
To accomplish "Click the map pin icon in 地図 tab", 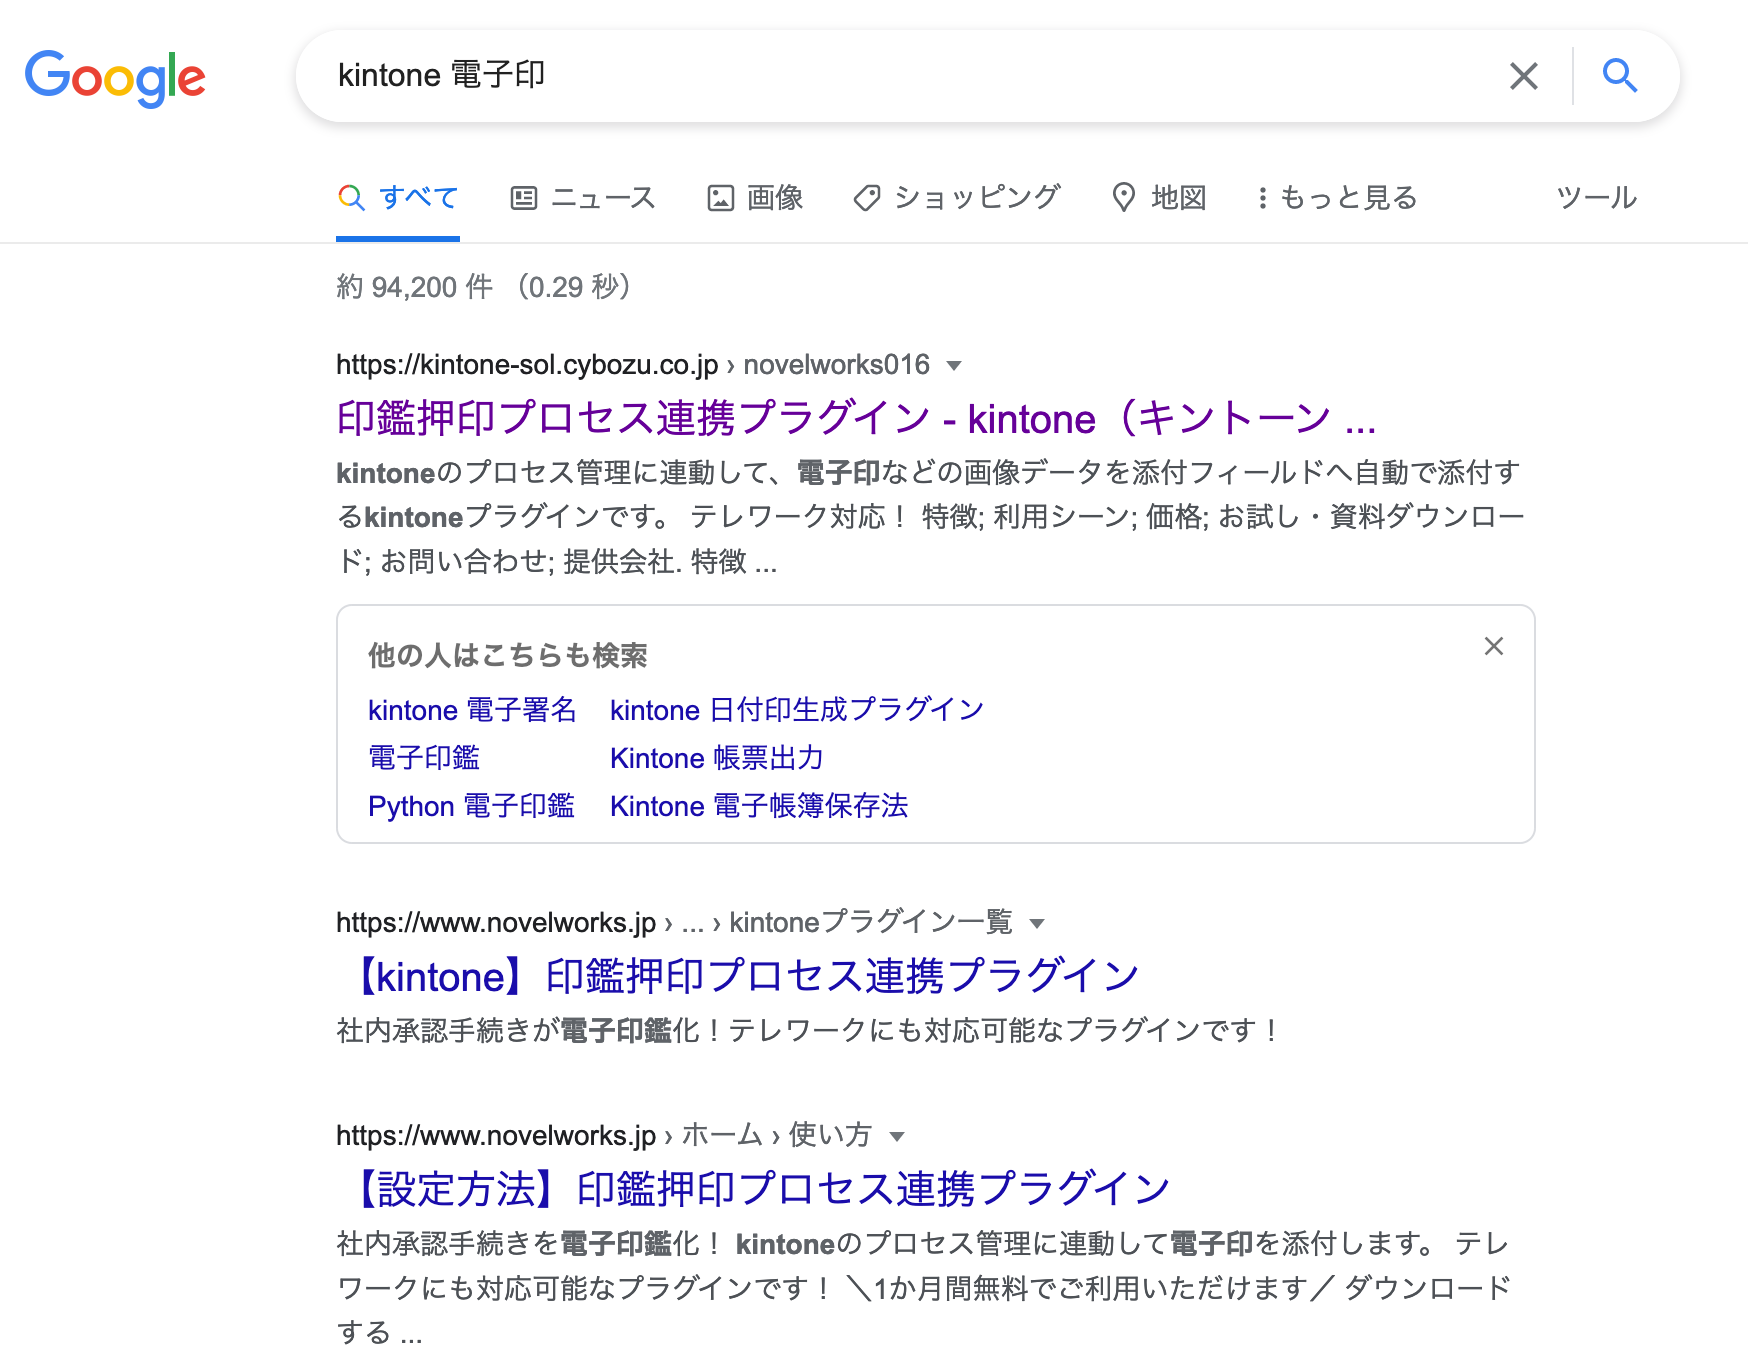I will 1124,198.
